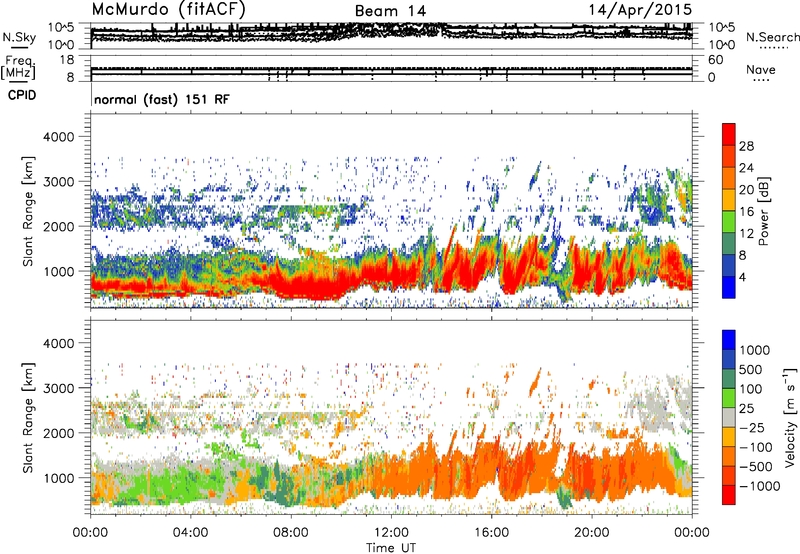Click the 60 tick on Nave axis
This screenshot has width=800, height=554.
coord(715,60)
